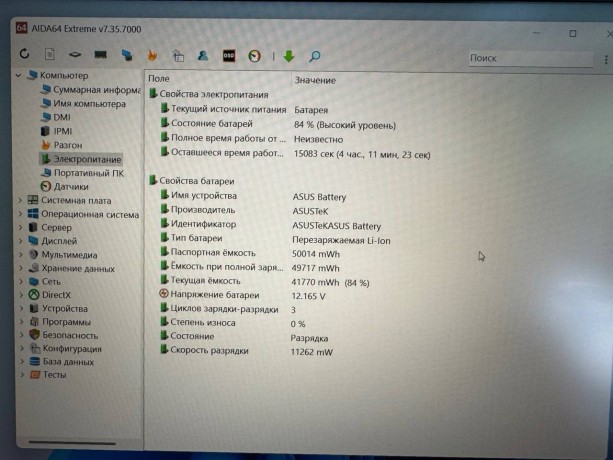Select the Имя устройства row
613x460 pixels.
(x=253, y=196)
